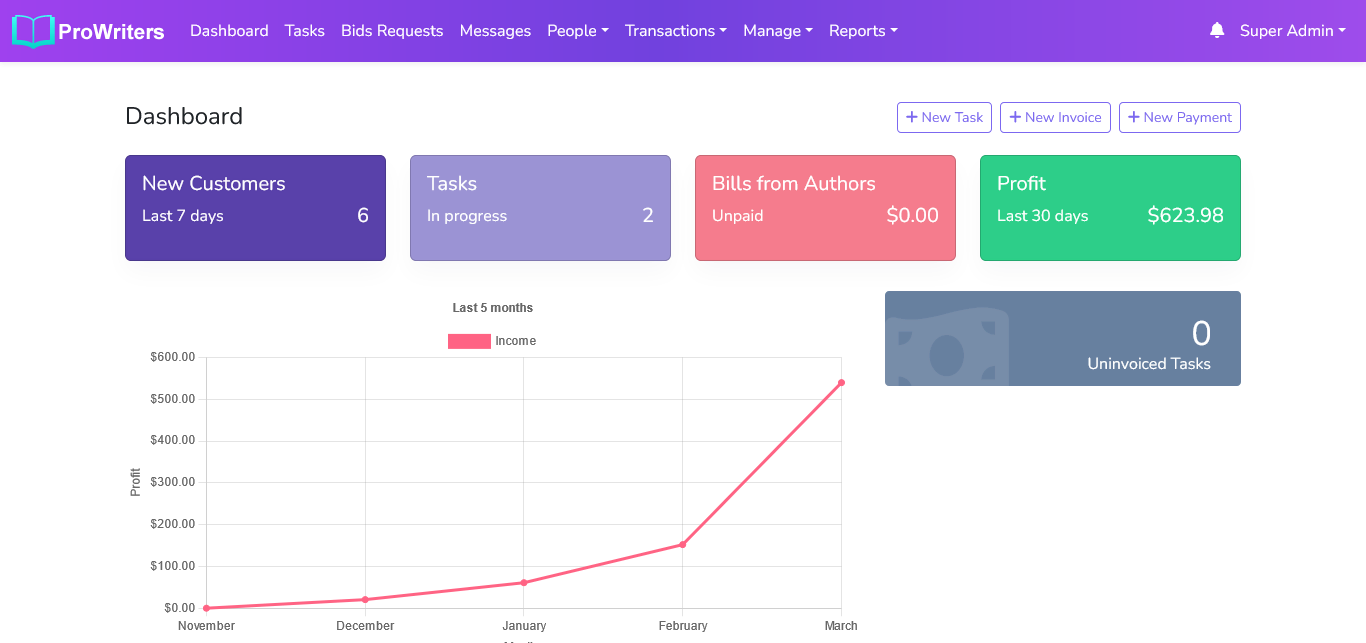Screen dimensions: 1366x643
Task: Click the plus icon on New Task
Action: point(911,117)
